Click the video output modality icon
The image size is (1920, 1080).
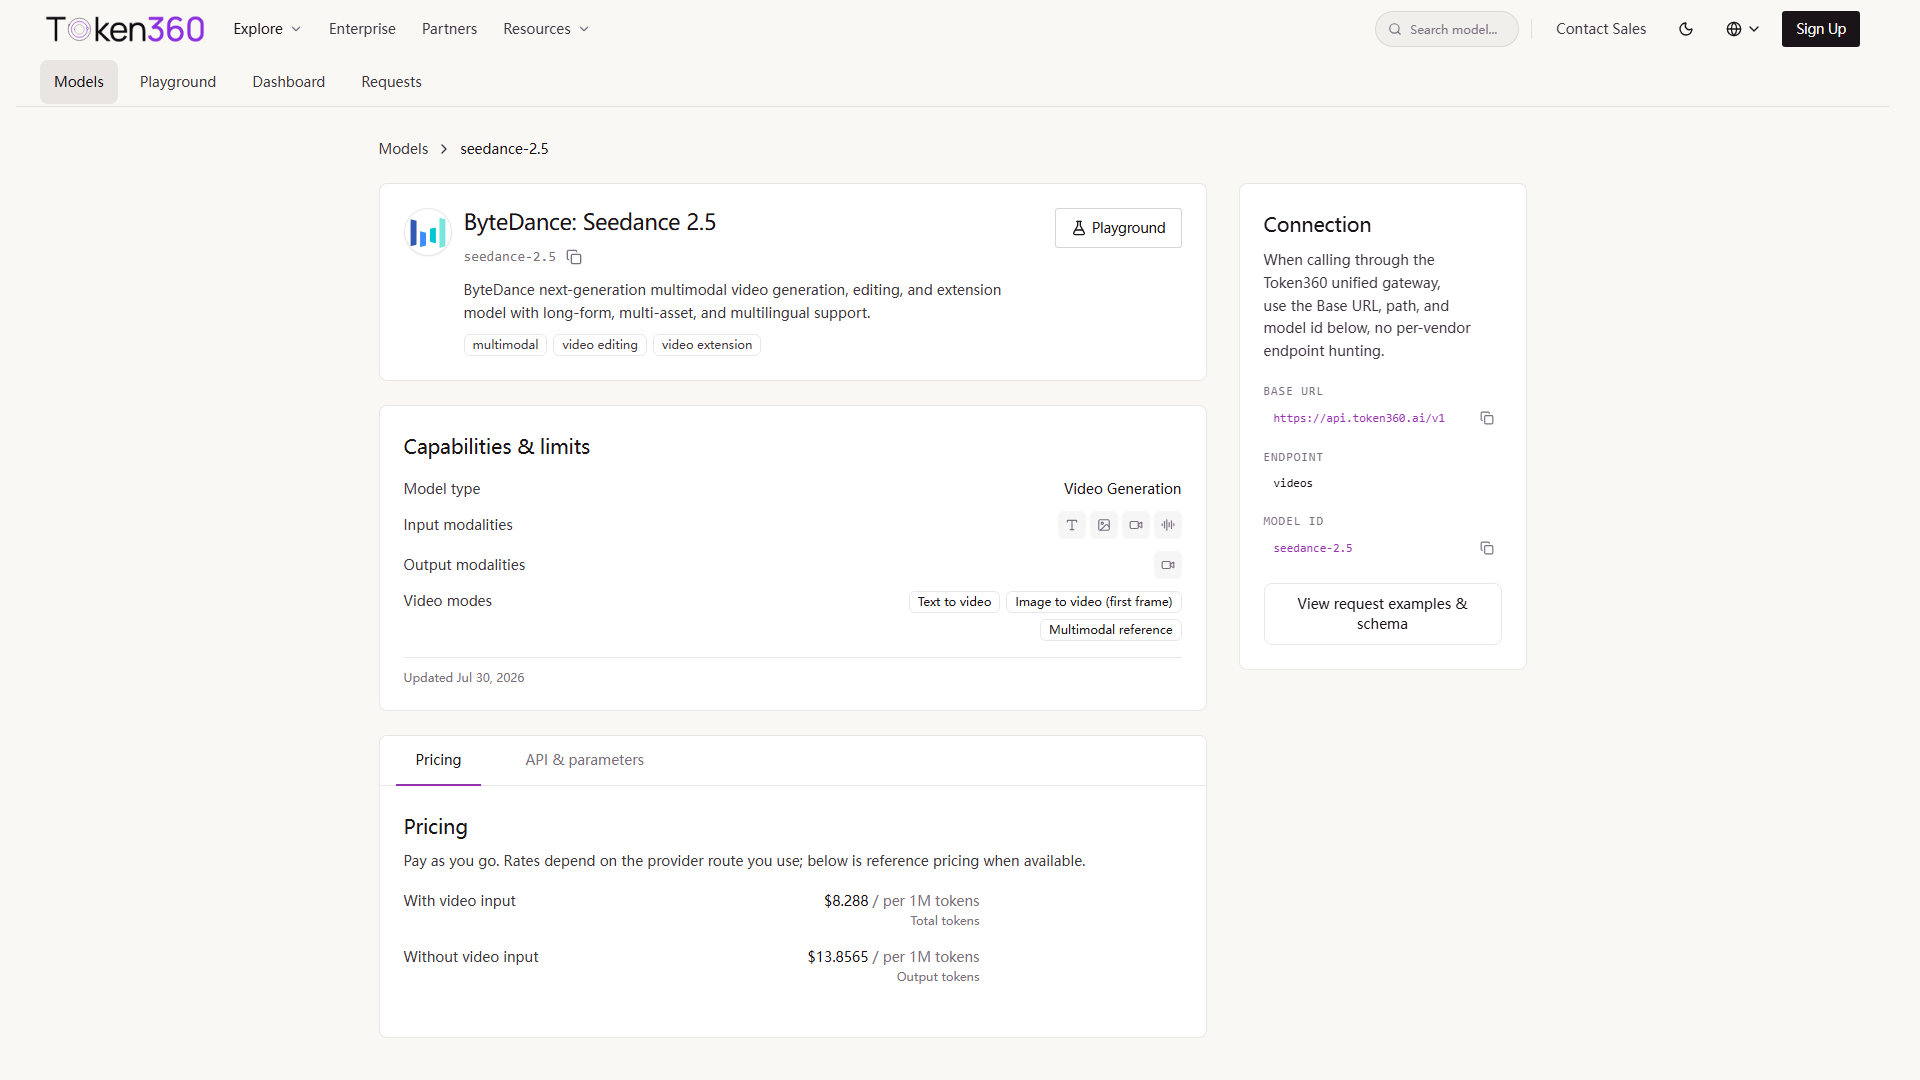tap(1168, 565)
